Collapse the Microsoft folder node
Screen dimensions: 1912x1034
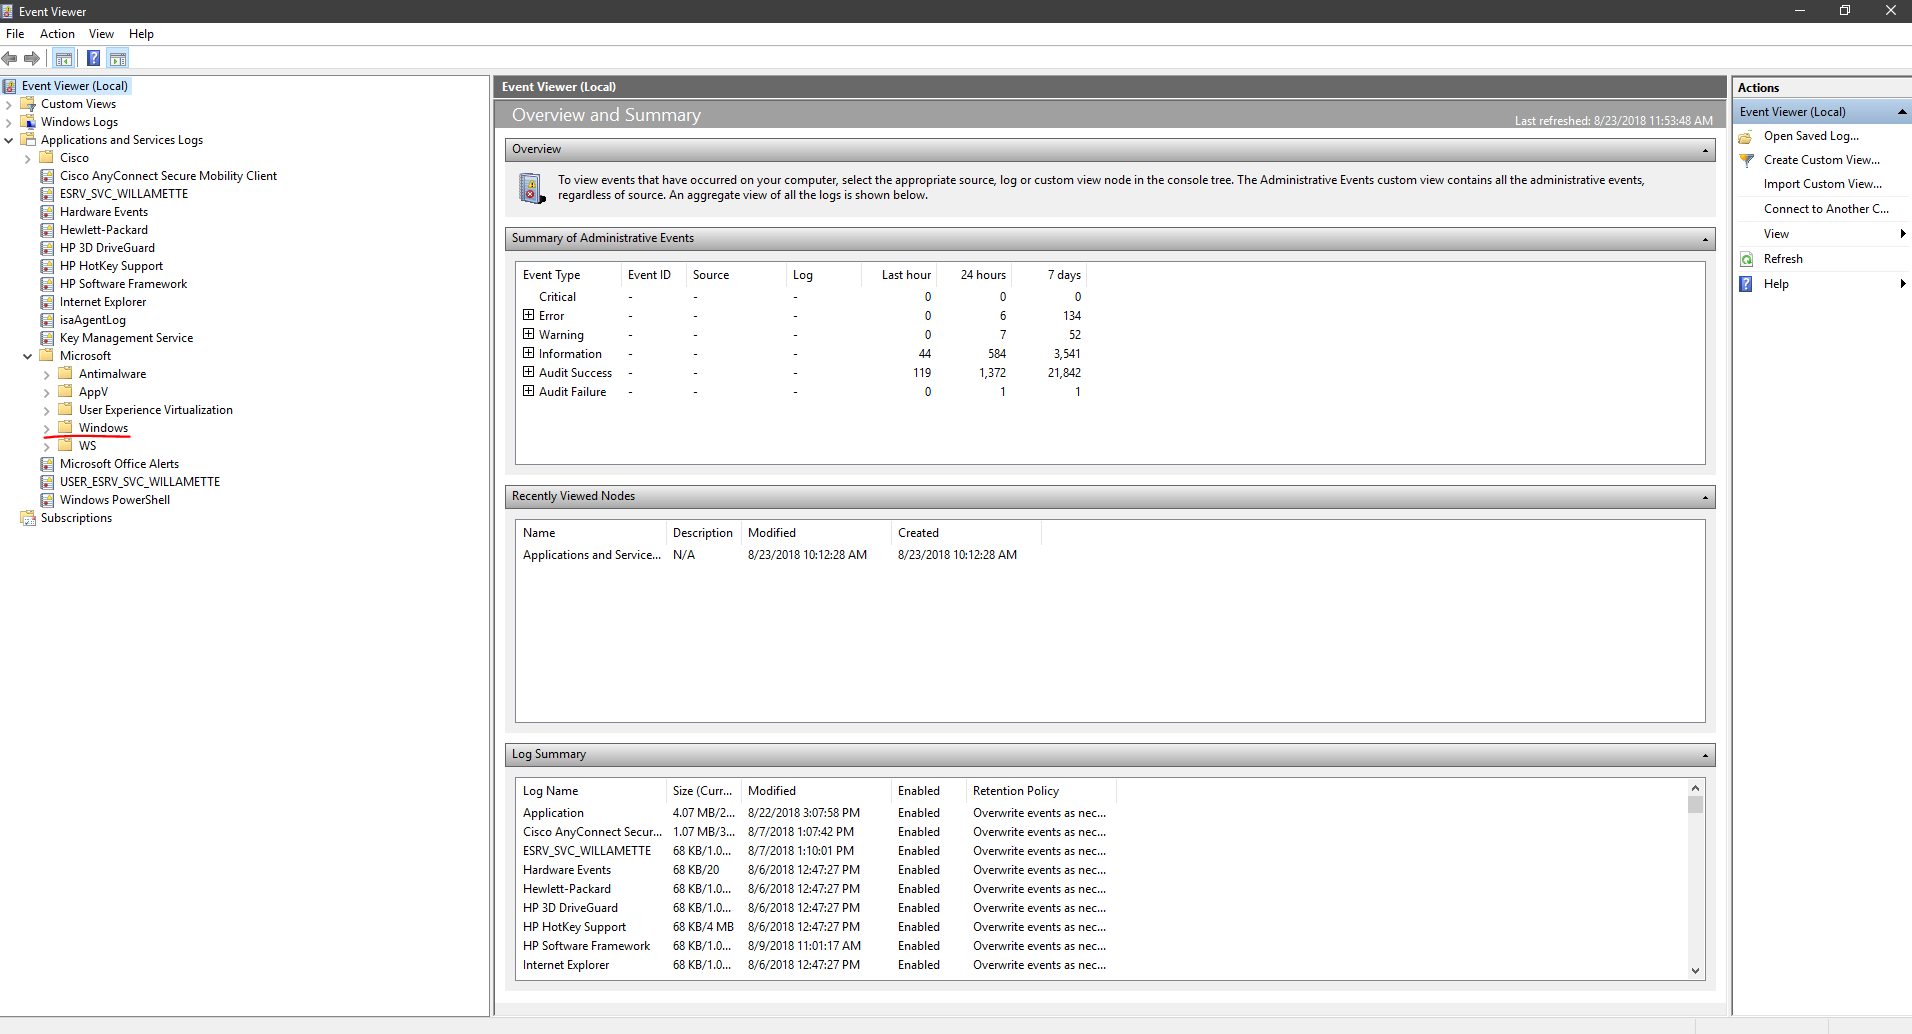pyautogui.click(x=28, y=356)
